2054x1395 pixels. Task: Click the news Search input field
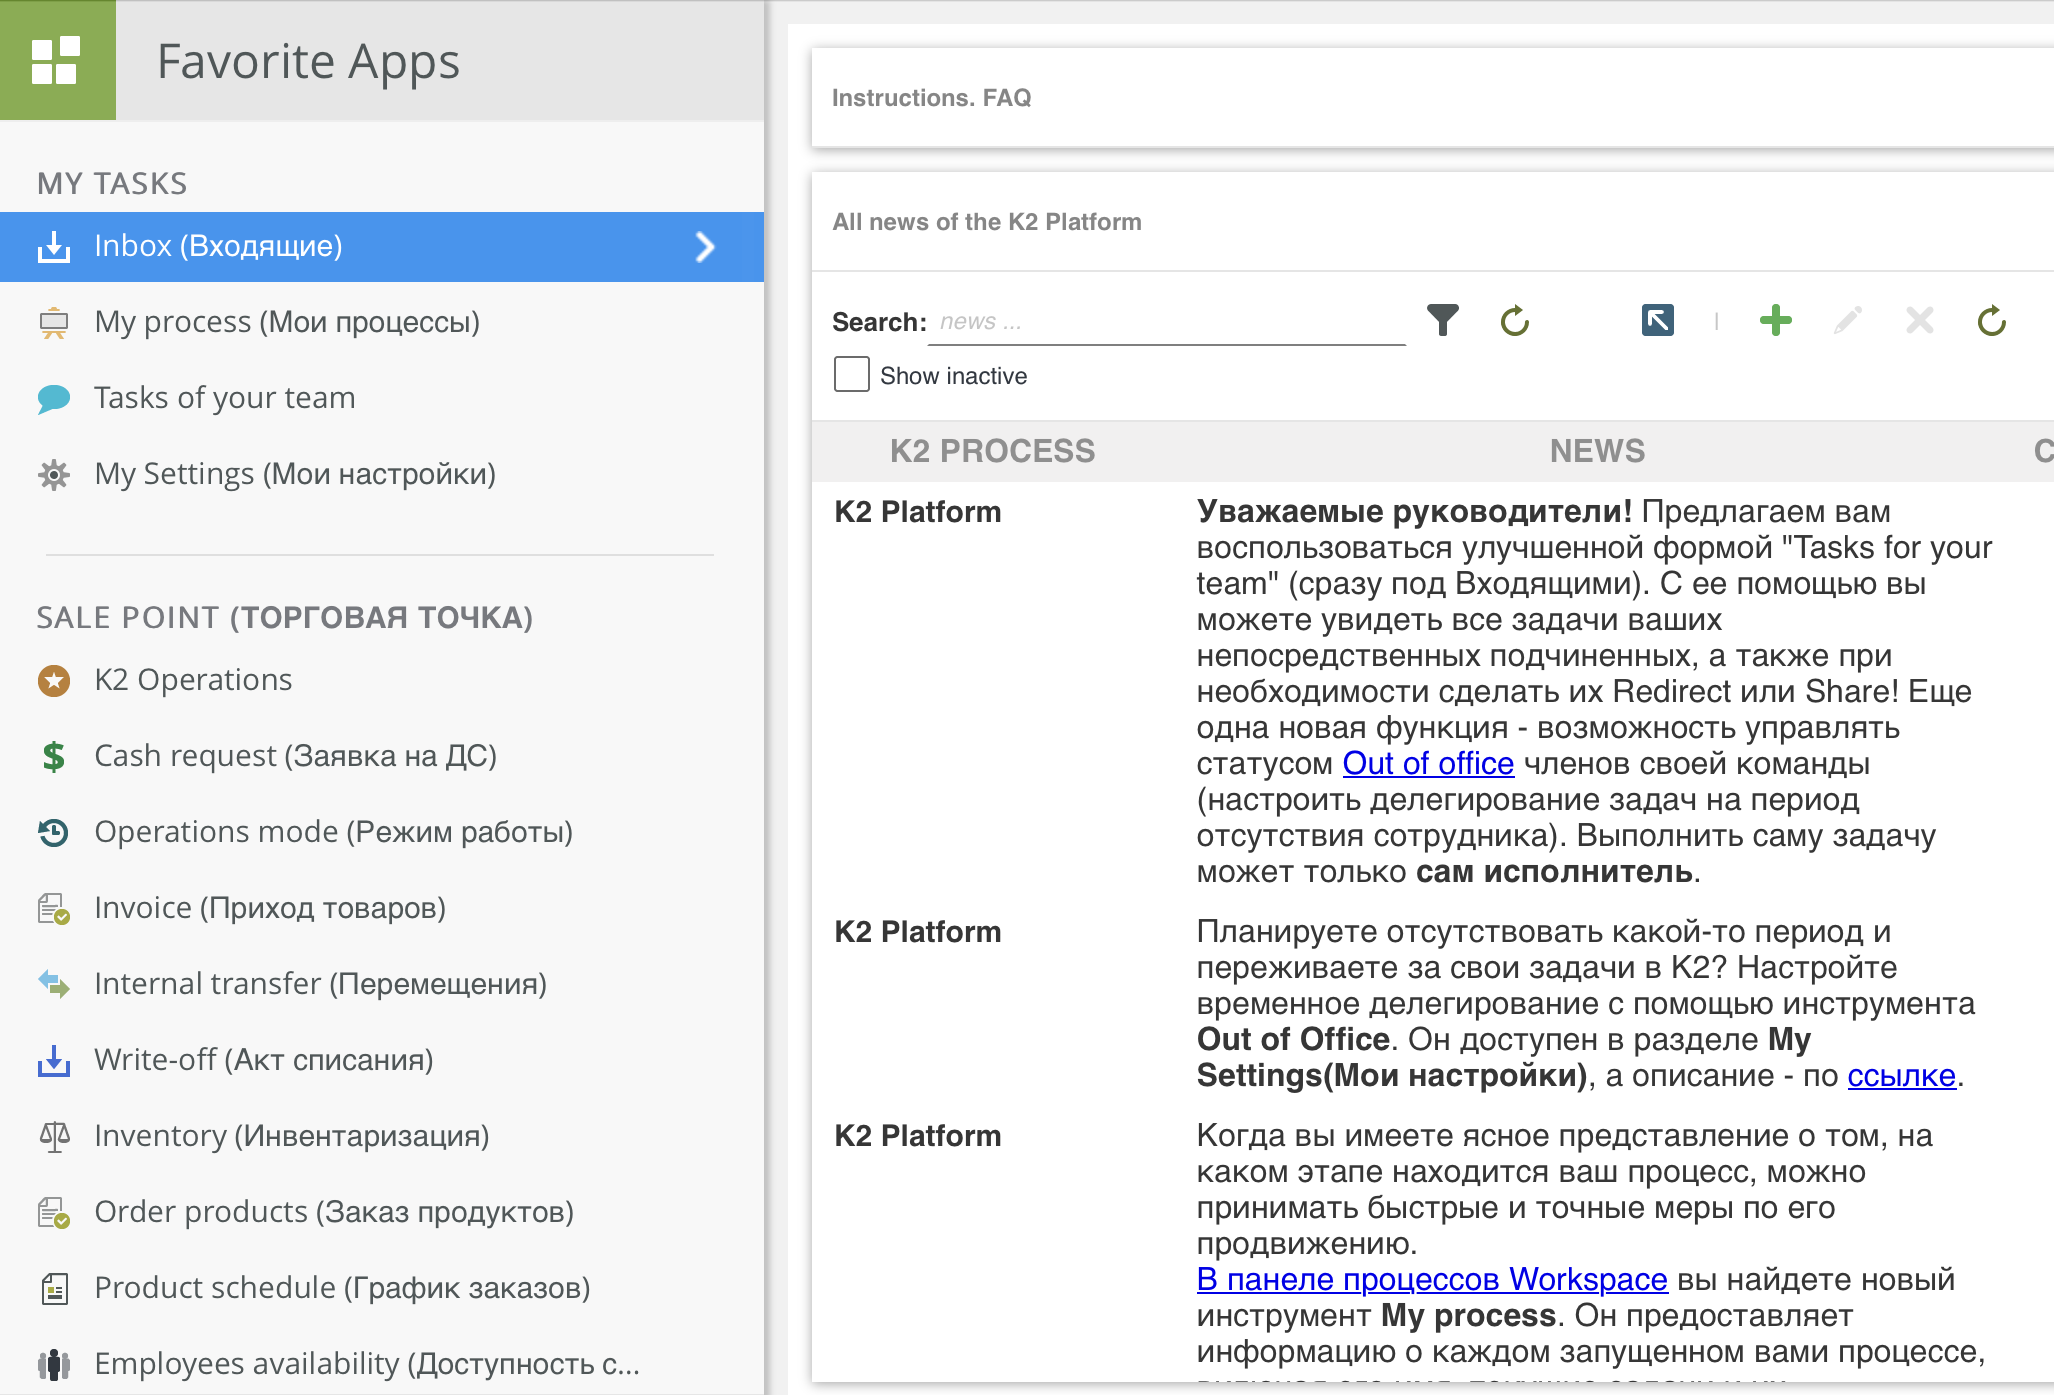coord(1167,322)
